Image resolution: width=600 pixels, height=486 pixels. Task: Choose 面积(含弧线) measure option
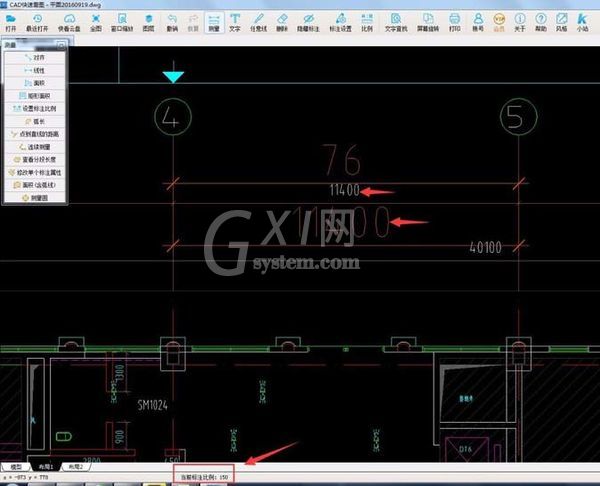(35, 185)
